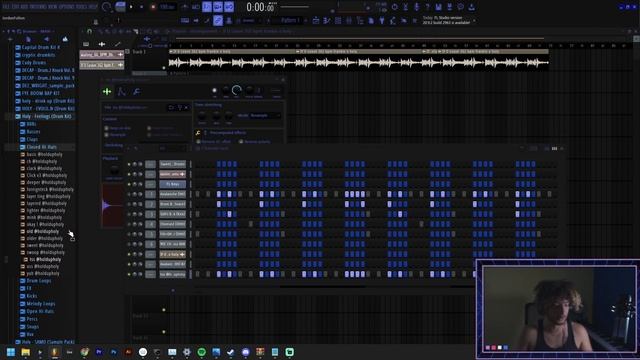Viewport: 640px width, 360px height.
Task: Mute the FL Keys channel with its LED
Action: 129,184
